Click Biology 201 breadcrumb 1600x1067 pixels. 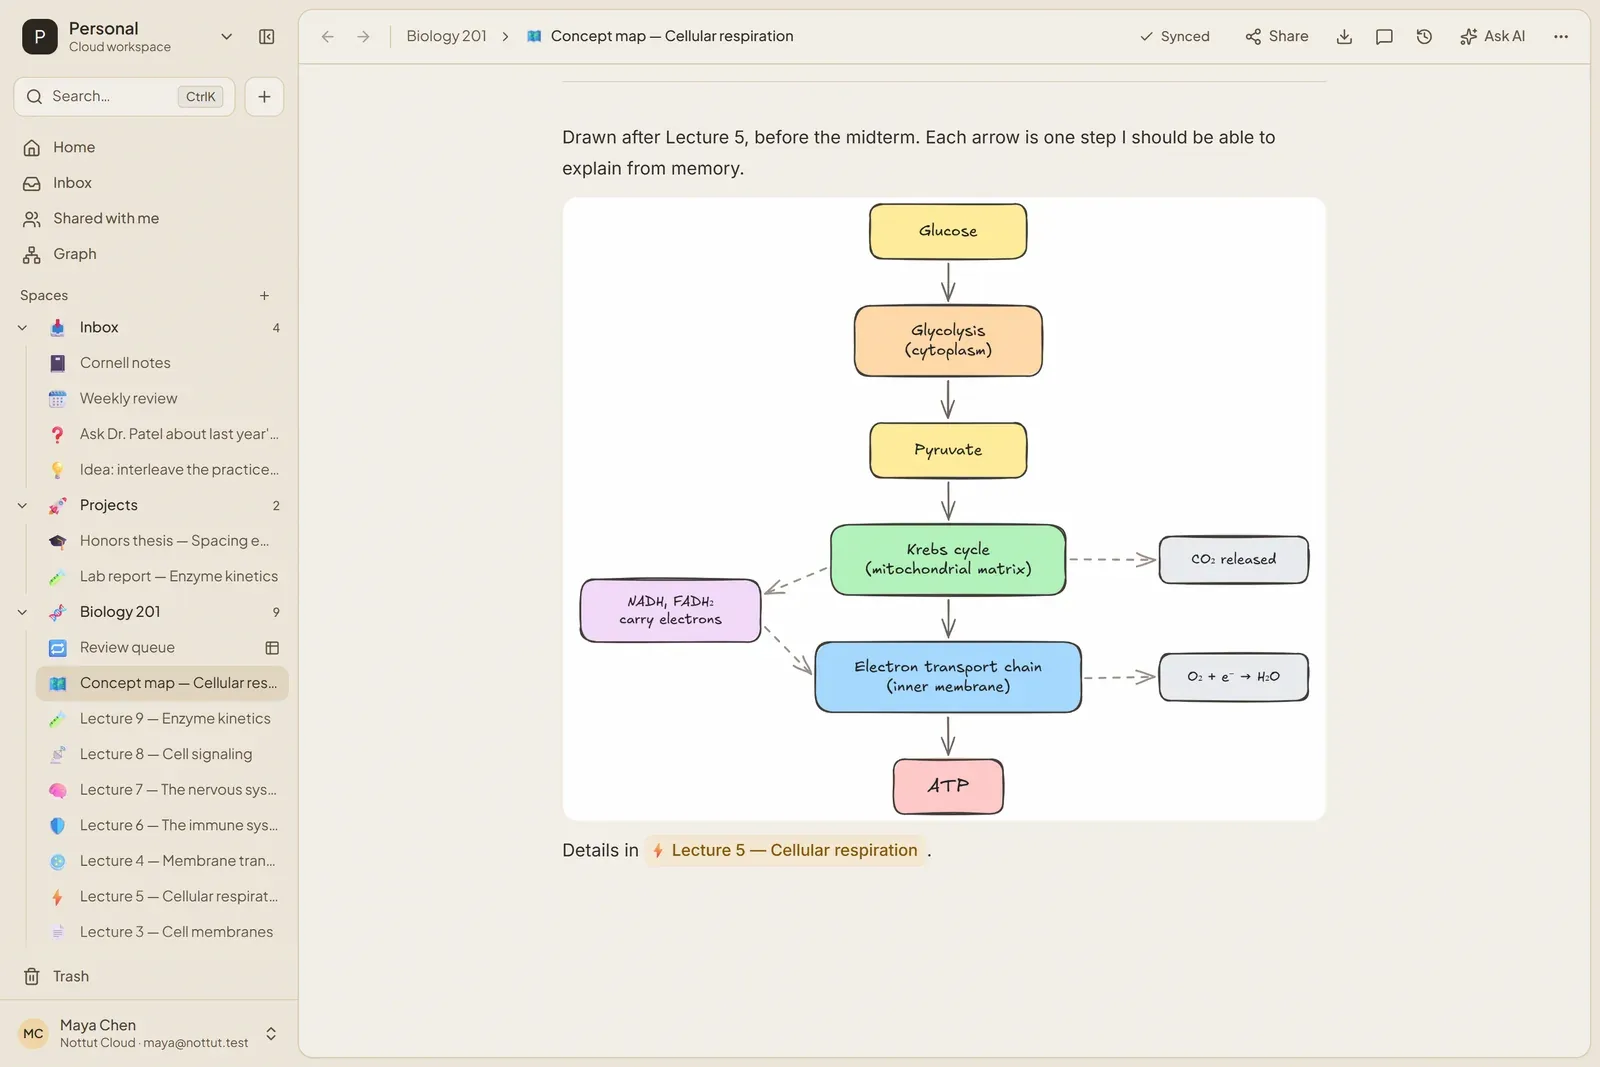446,37
